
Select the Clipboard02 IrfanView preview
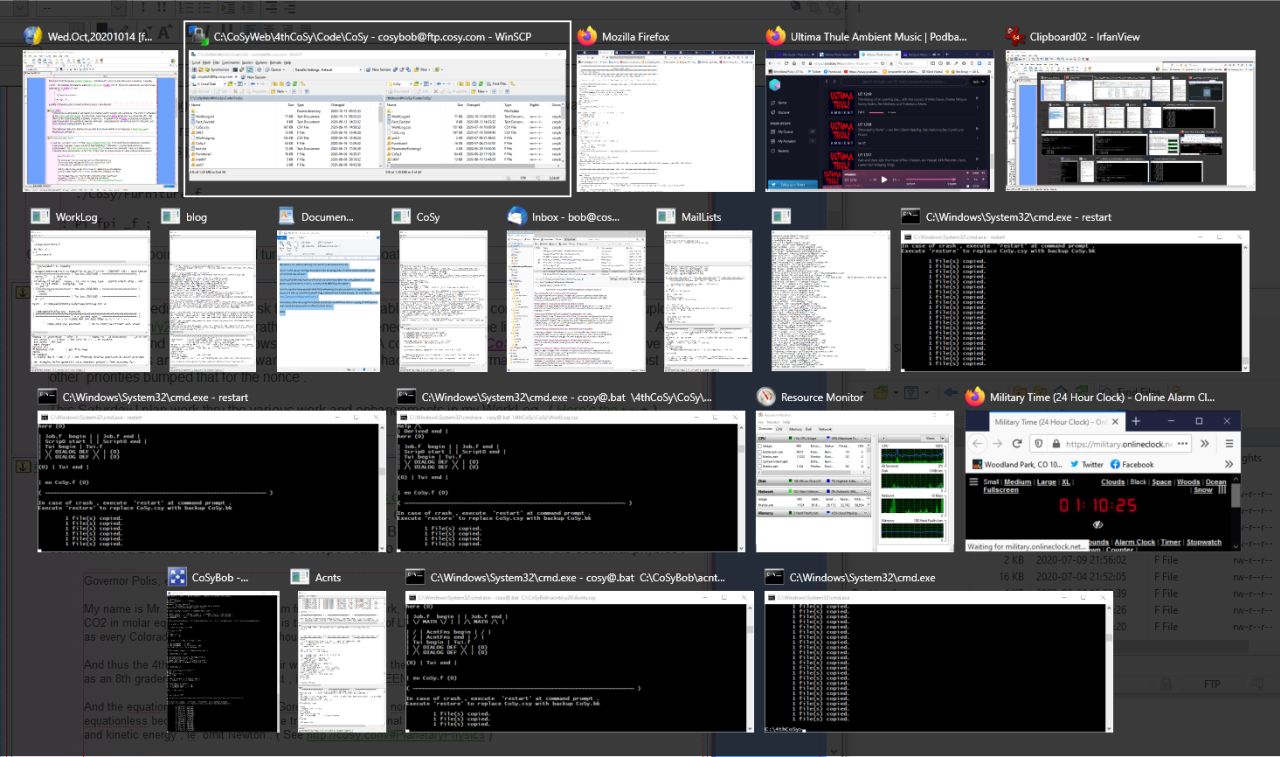click(x=1130, y=120)
